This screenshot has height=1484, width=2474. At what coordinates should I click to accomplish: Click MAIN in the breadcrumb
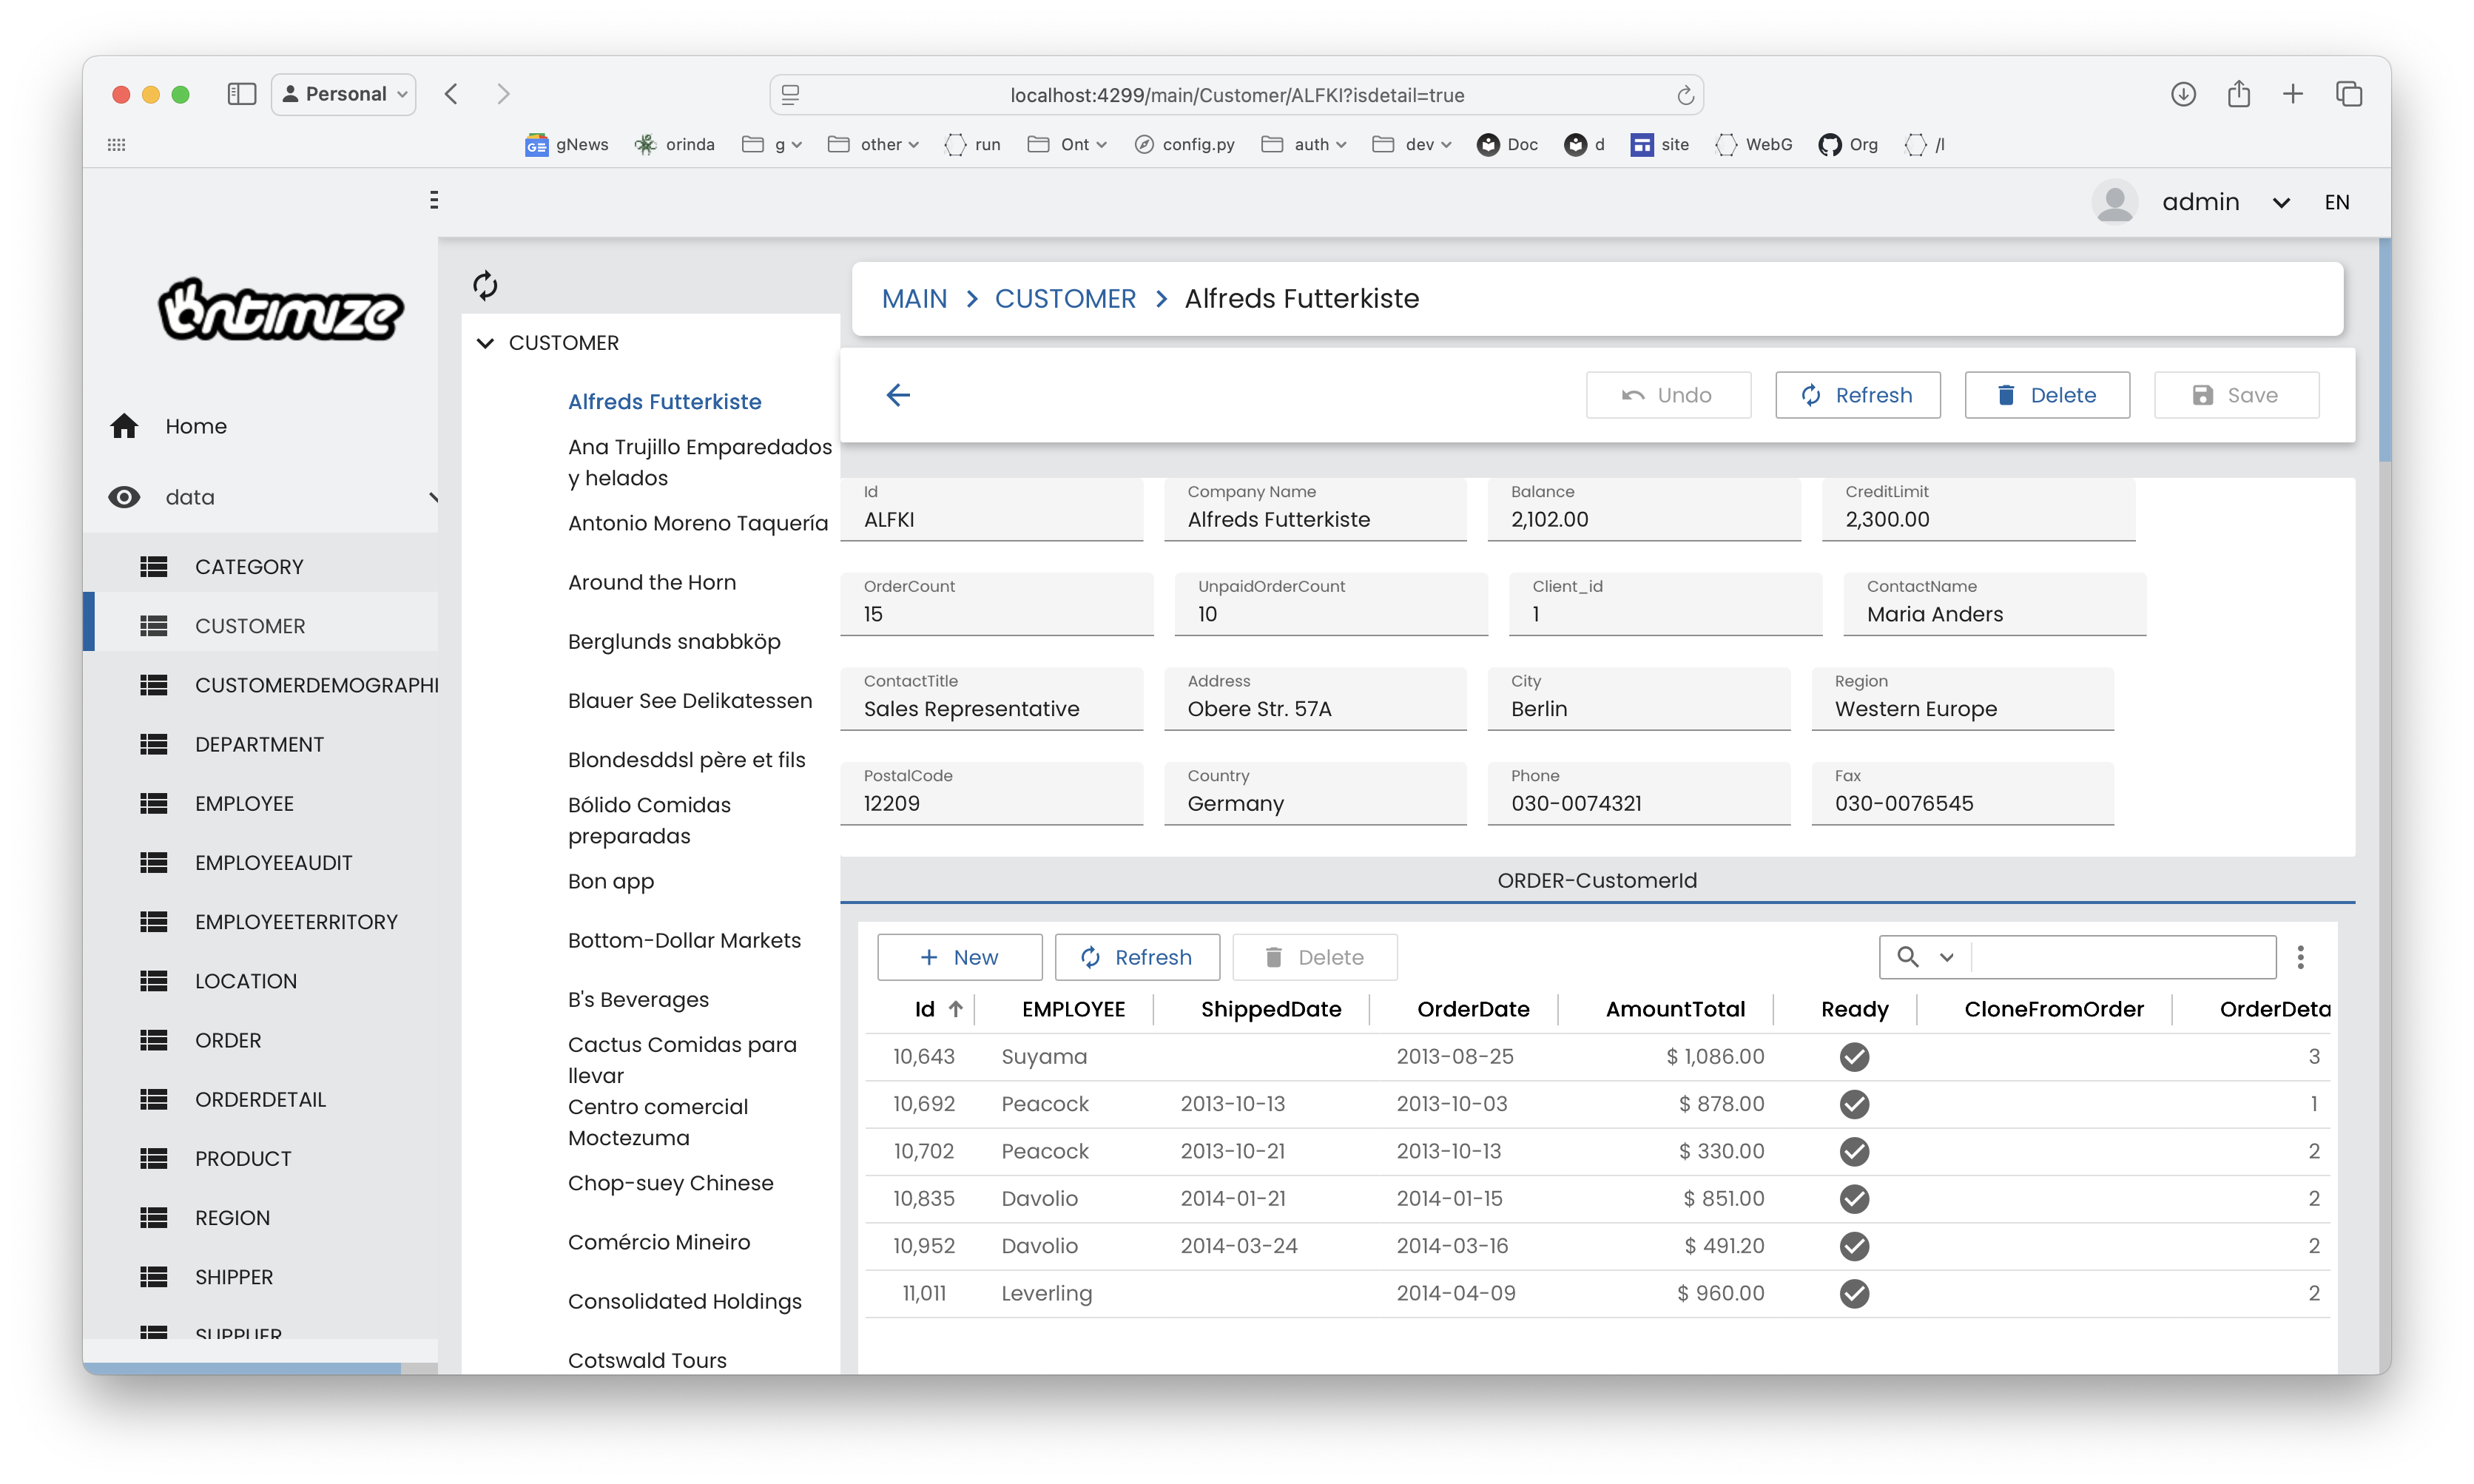[x=914, y=299]
